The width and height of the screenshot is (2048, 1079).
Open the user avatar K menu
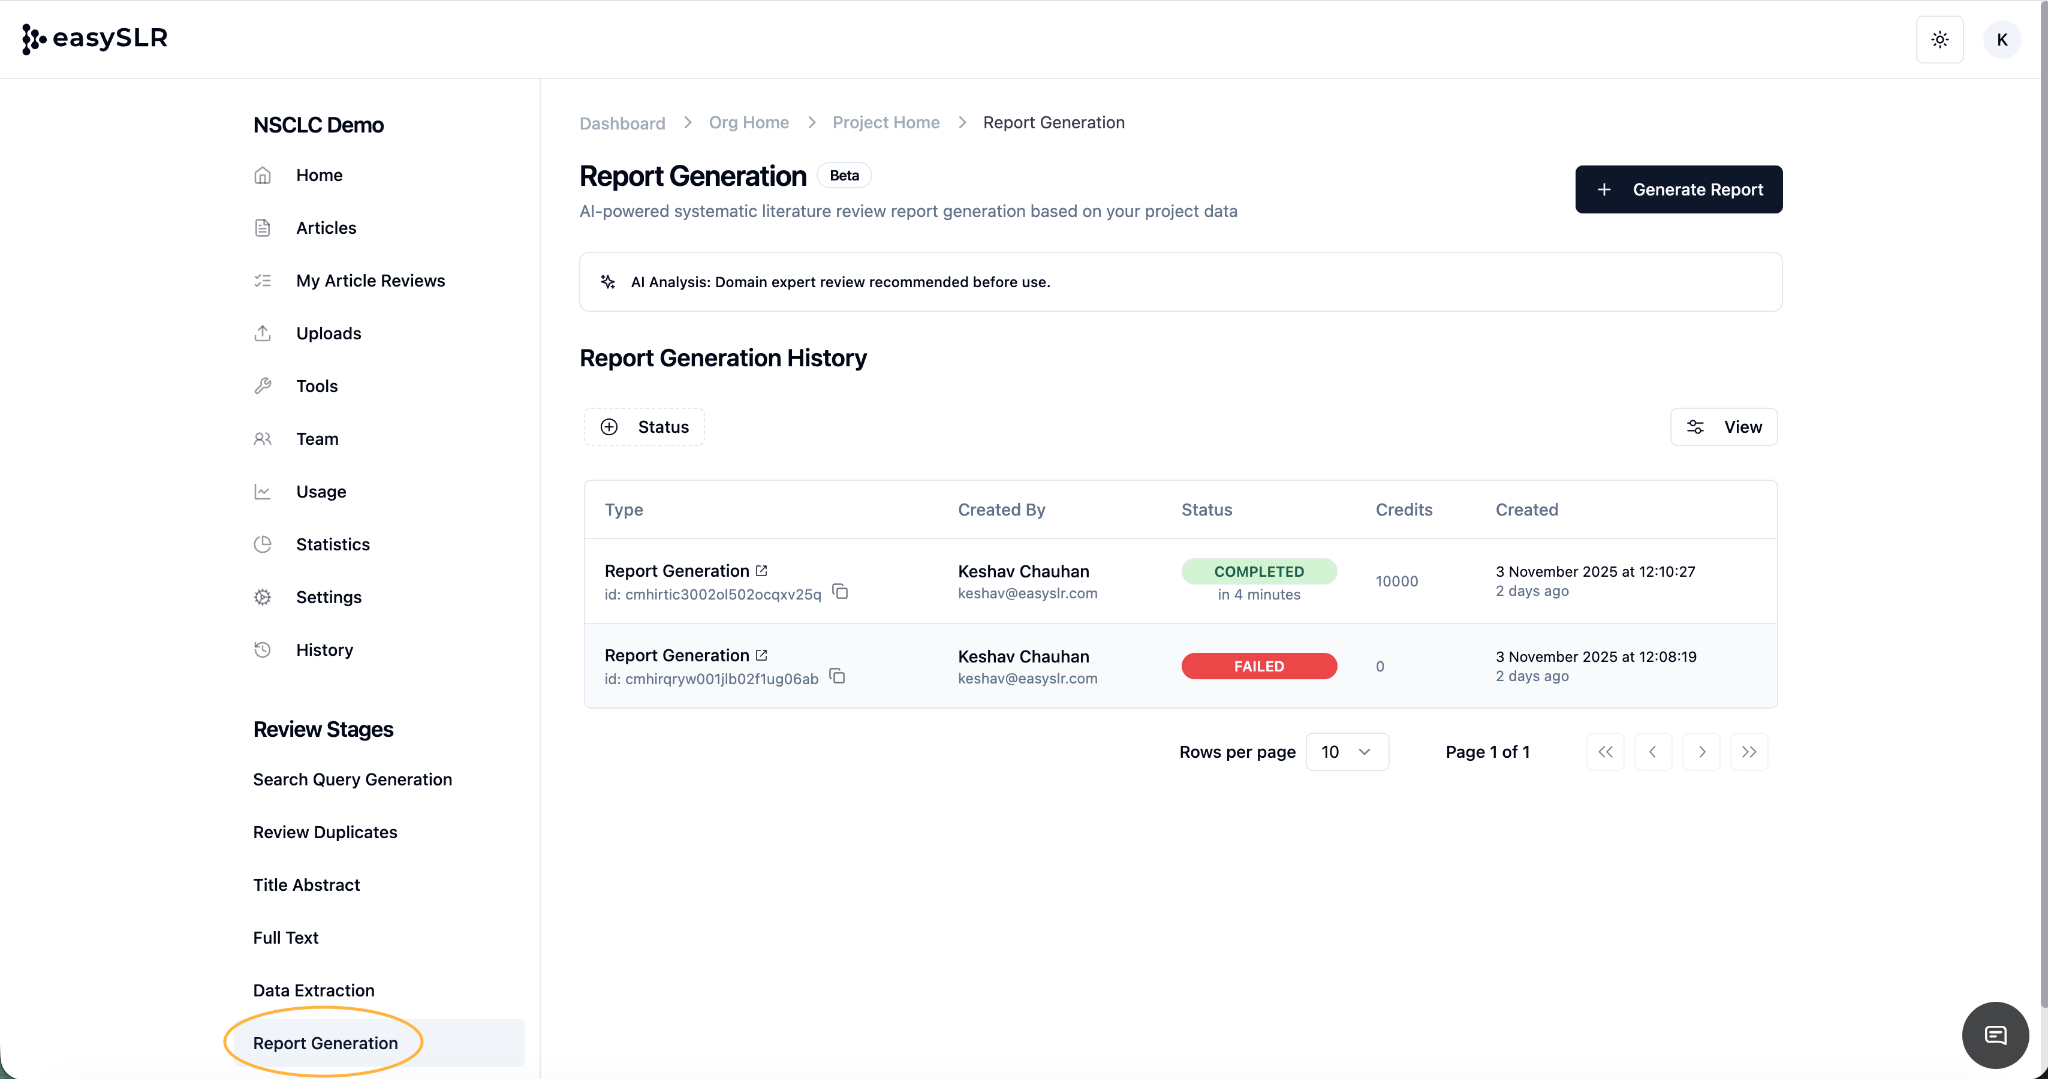tap(2001, 40)
